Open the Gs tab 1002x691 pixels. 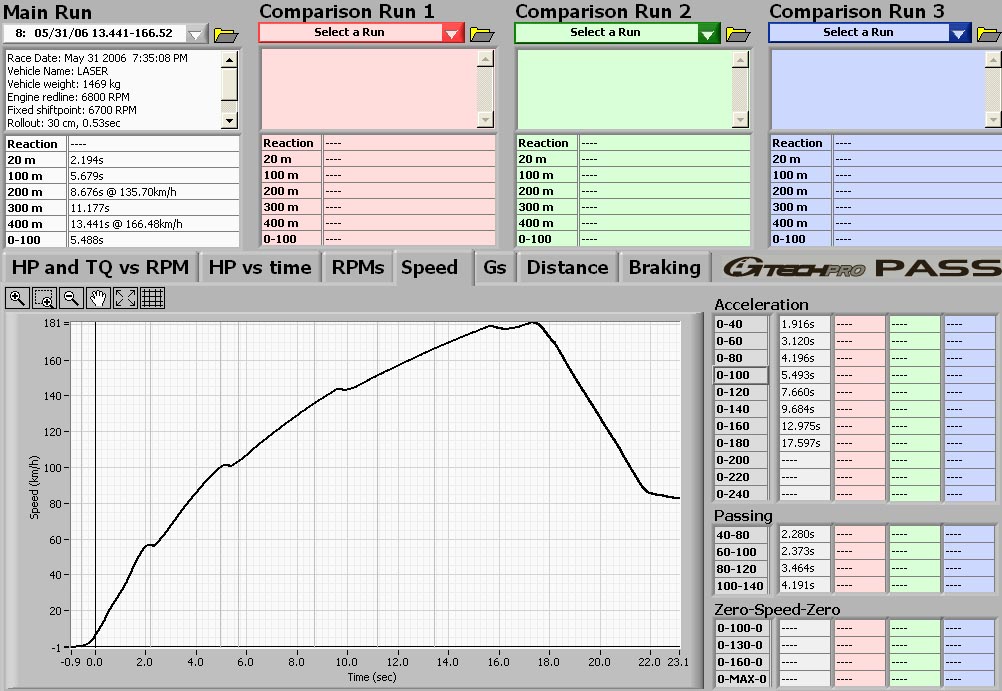point(494,268)
